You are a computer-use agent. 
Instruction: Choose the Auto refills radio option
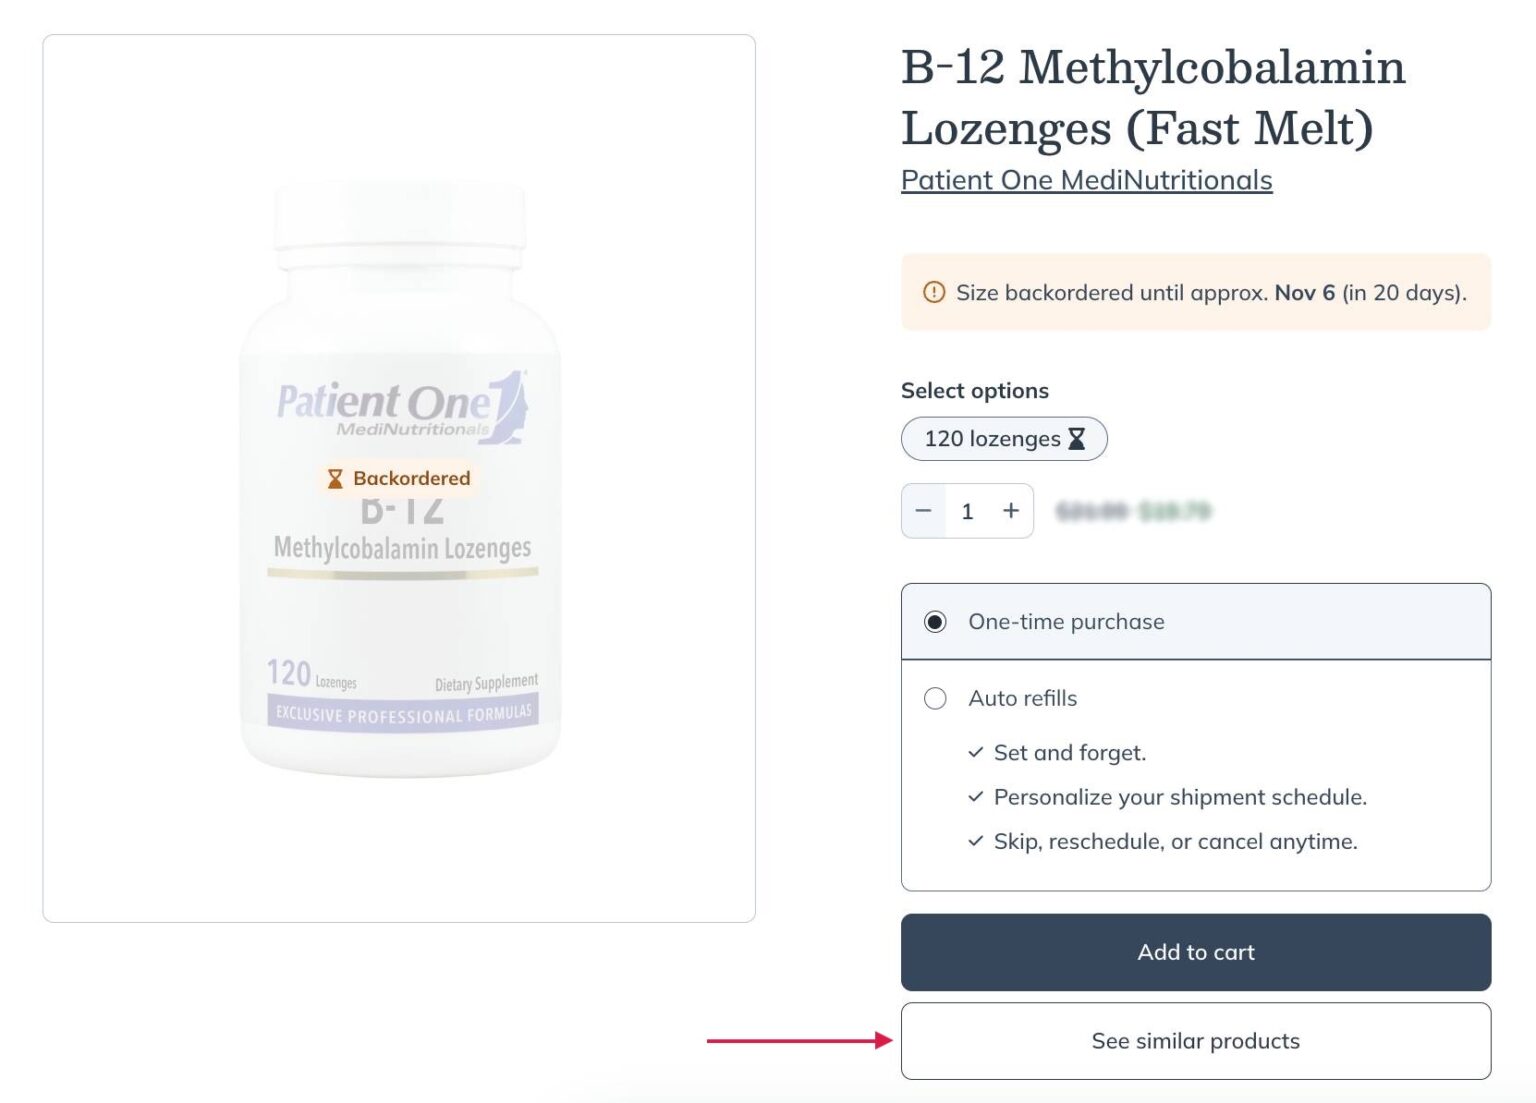coord(935,698)
